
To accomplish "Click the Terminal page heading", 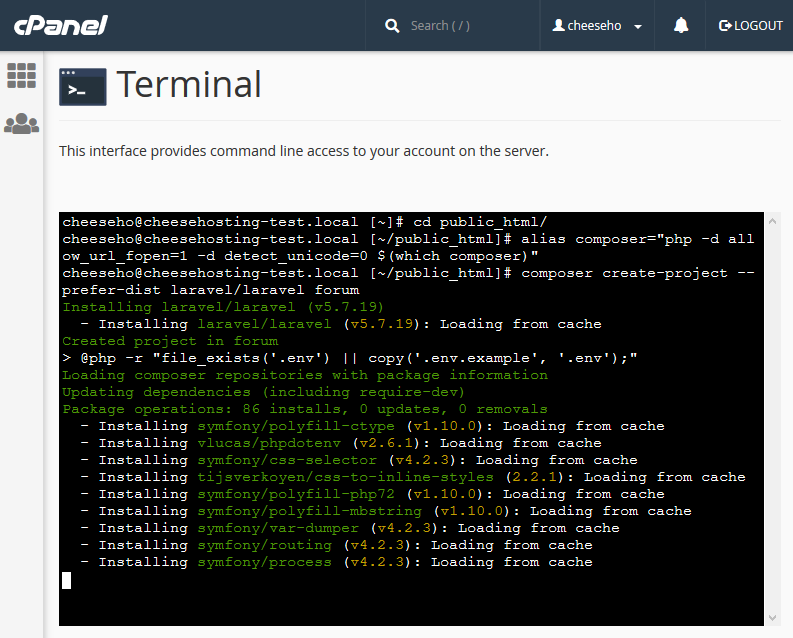I will 189,85.
